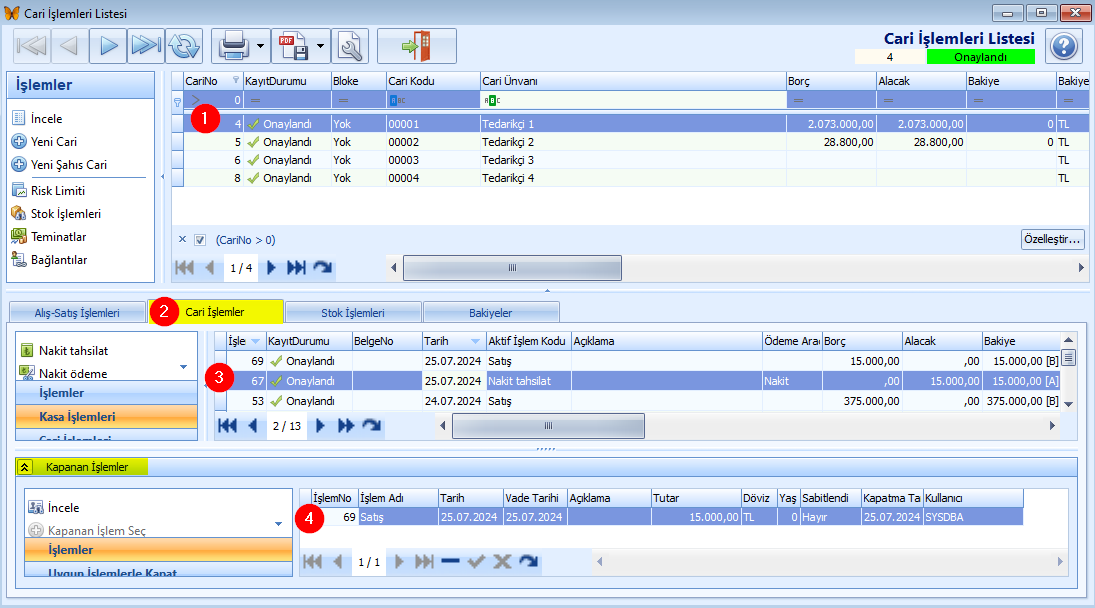This screenshot has height=608, width=1095.
Task: Go to first record in main toolbar
Action: [31, 46]
